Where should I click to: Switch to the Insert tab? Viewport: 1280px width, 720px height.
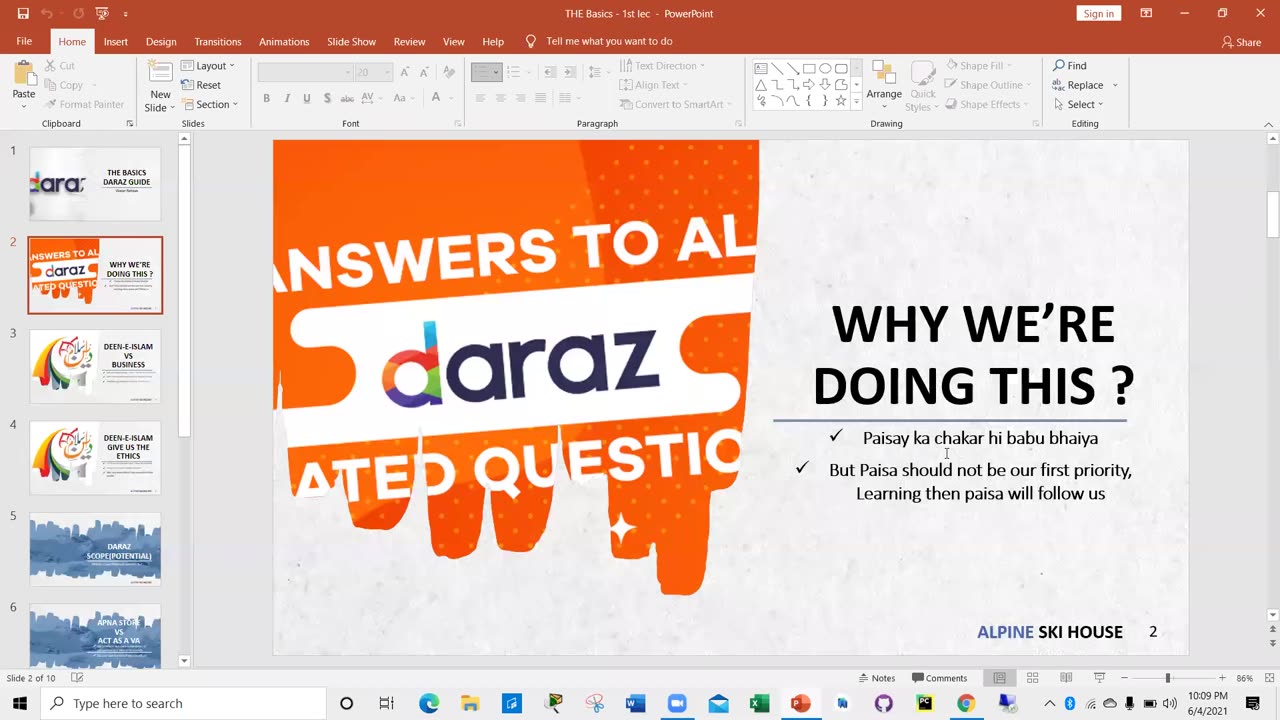[x=116, y=42]
